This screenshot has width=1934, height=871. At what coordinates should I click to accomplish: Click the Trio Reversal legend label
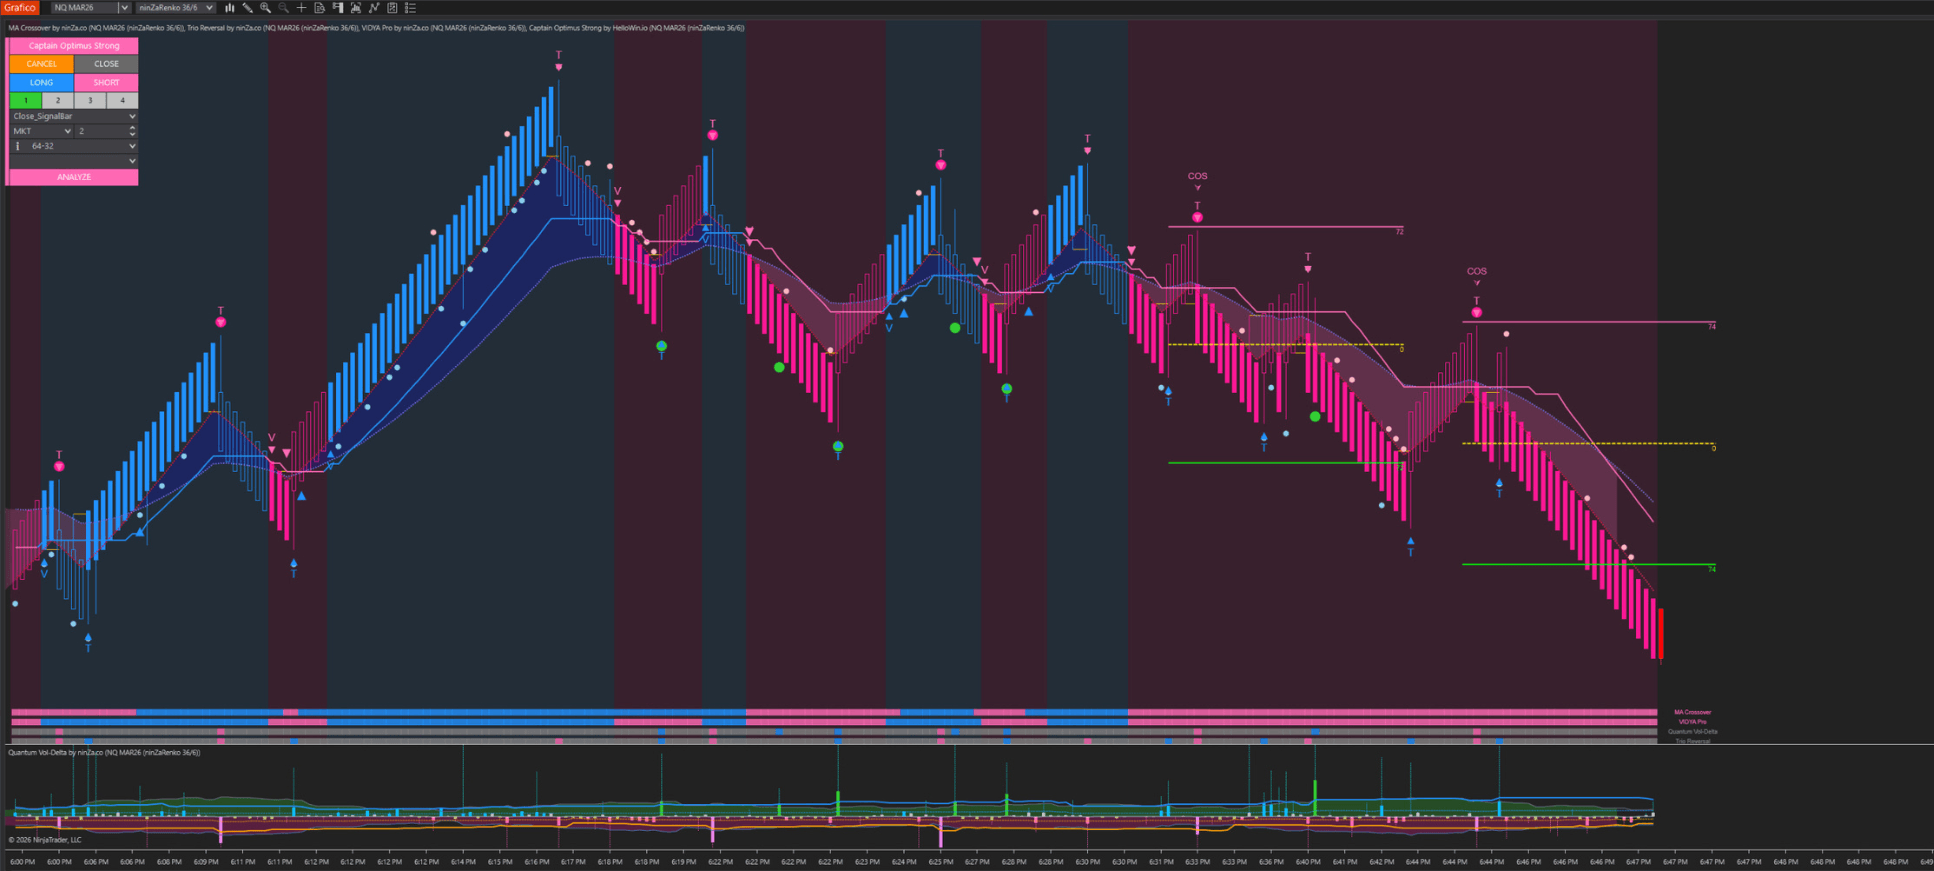click(x=1692, y=741)
